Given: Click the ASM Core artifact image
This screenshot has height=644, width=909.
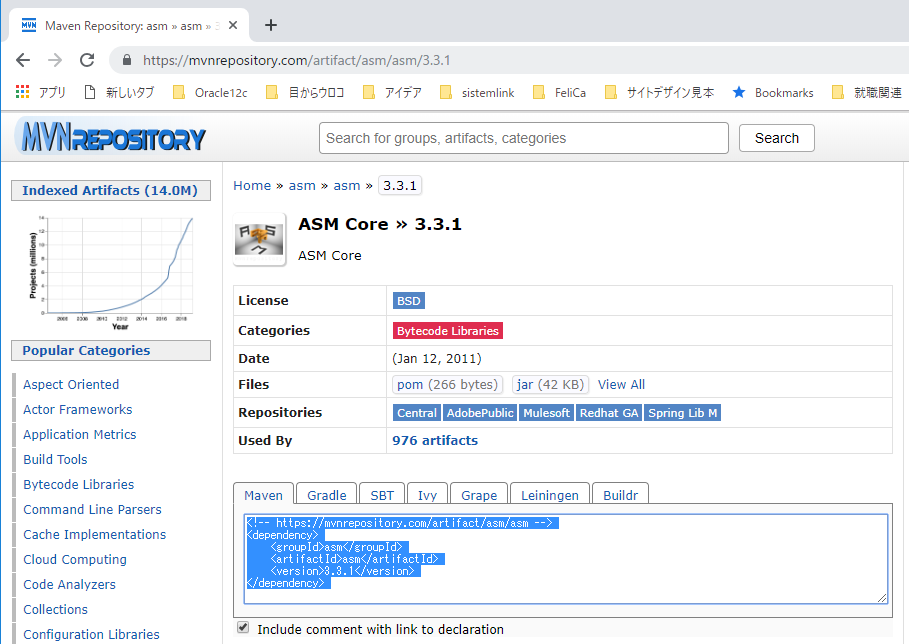Looking at the screenshot, I should [x=259, y=239].
